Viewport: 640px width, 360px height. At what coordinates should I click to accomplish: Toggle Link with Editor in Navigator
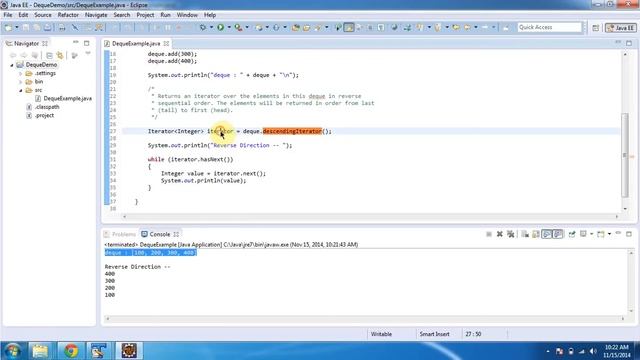click(60, 55)
